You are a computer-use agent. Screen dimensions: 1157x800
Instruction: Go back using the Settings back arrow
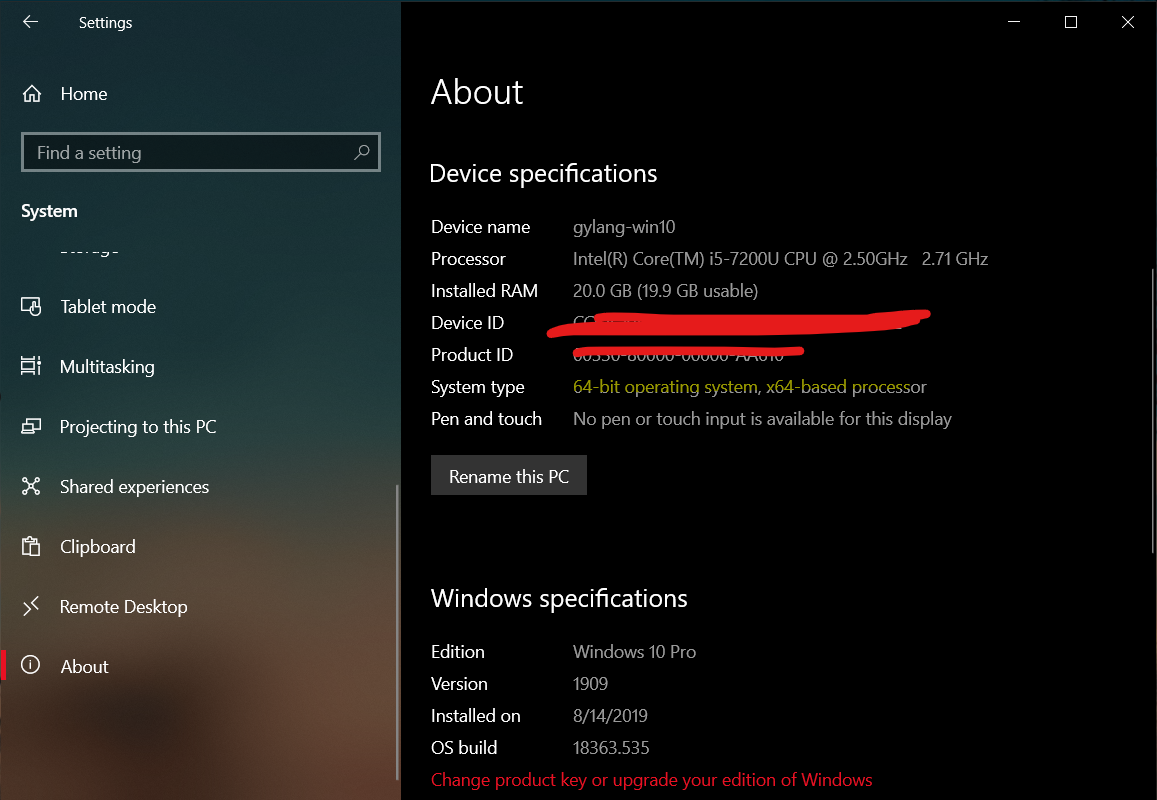[x=30, y=22]
